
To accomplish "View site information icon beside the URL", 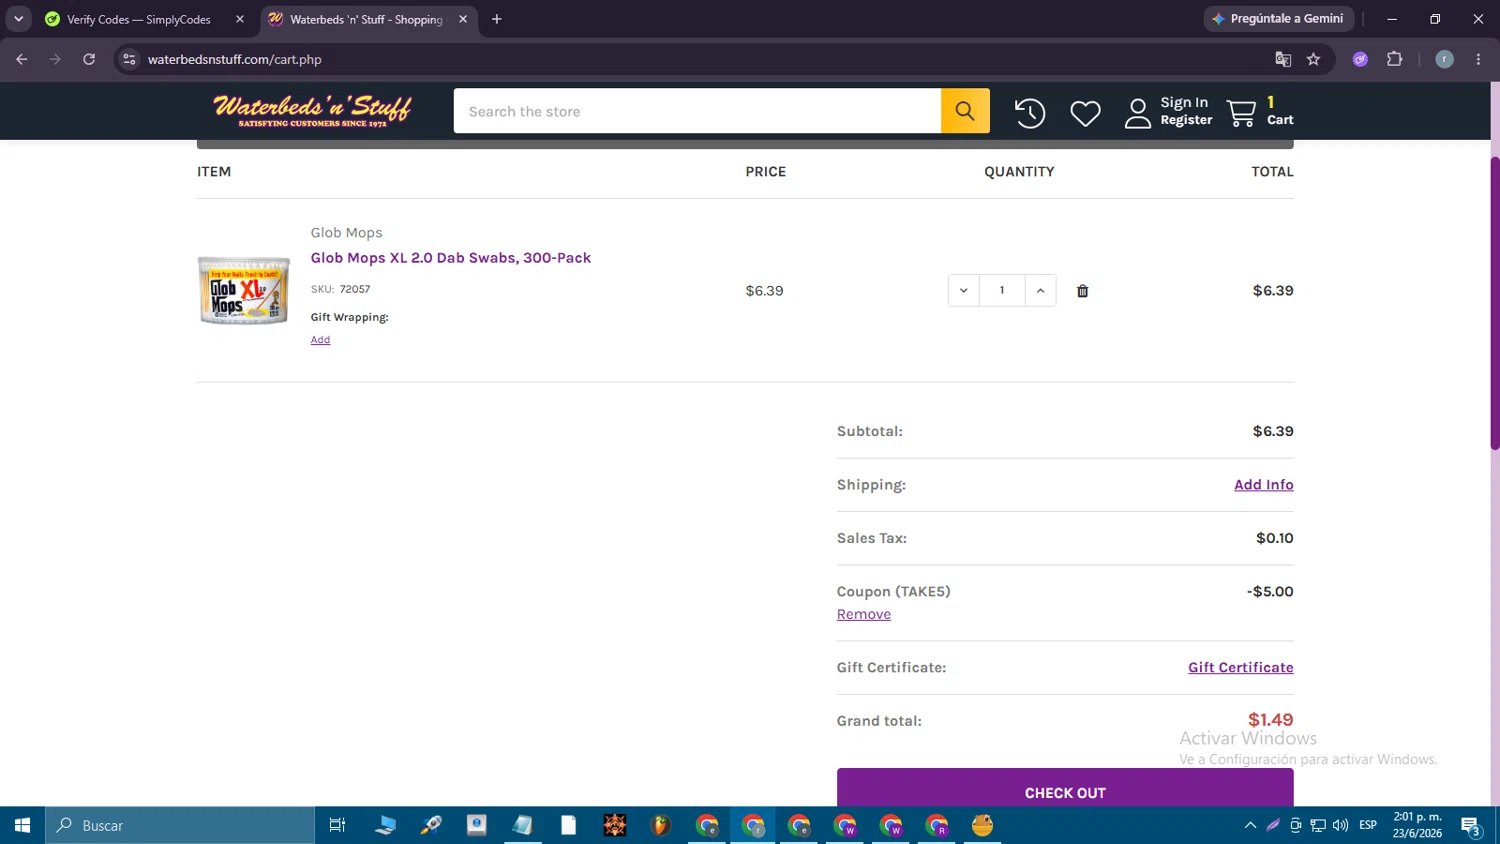I will coord(129,59).
